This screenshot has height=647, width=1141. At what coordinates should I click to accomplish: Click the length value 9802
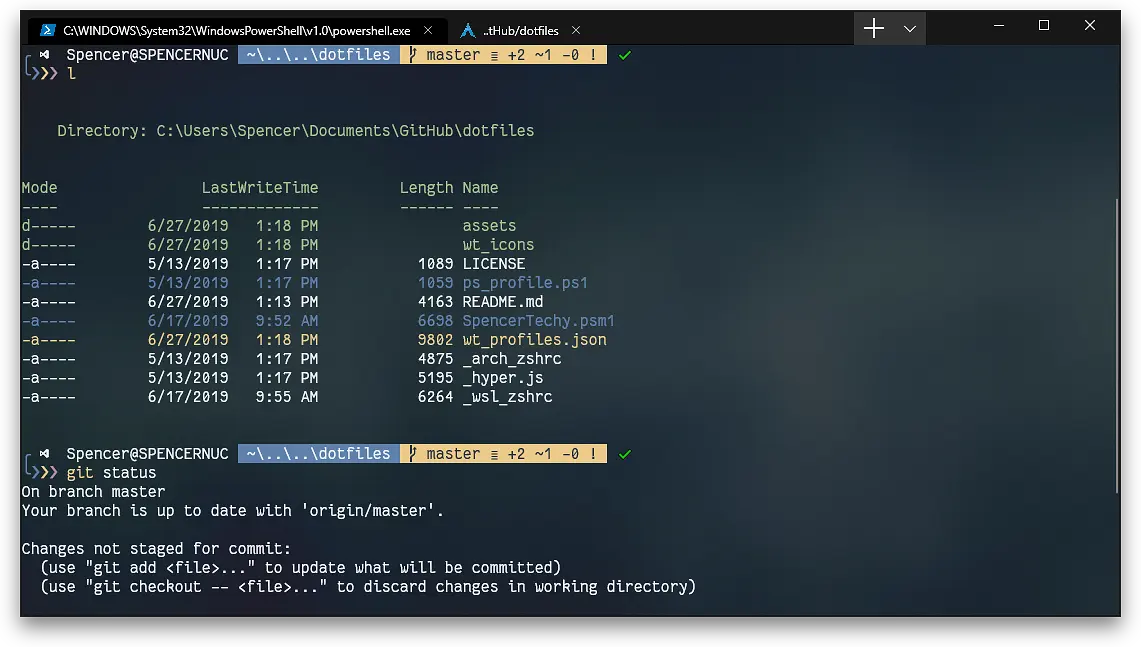coord(435,339)
